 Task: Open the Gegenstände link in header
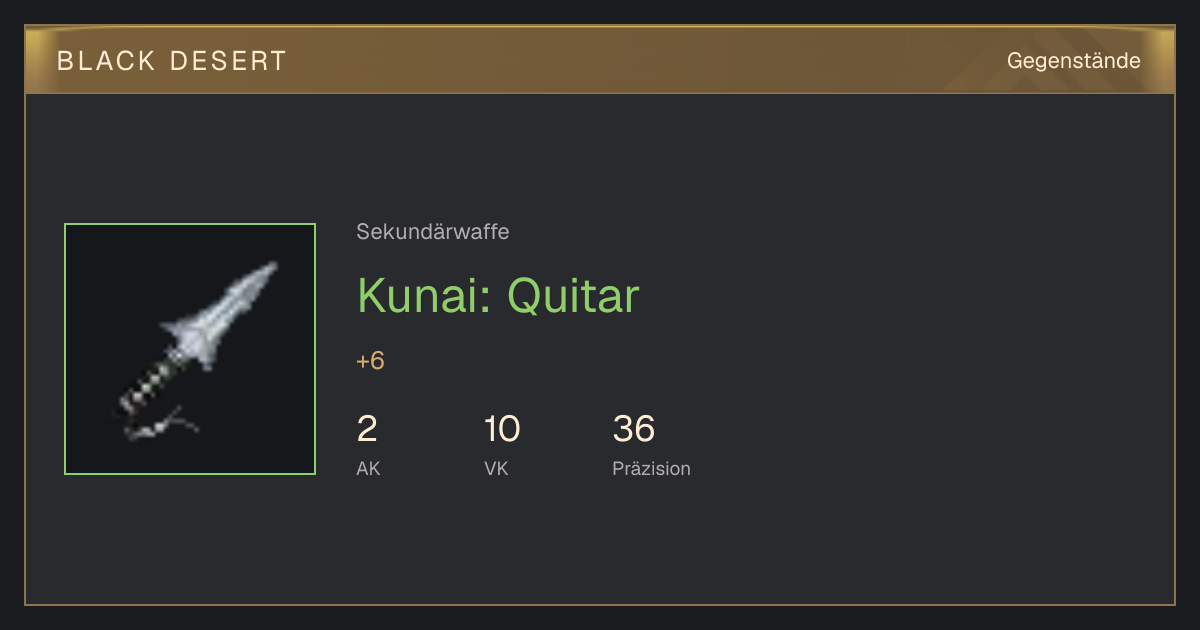[1073, 61]
